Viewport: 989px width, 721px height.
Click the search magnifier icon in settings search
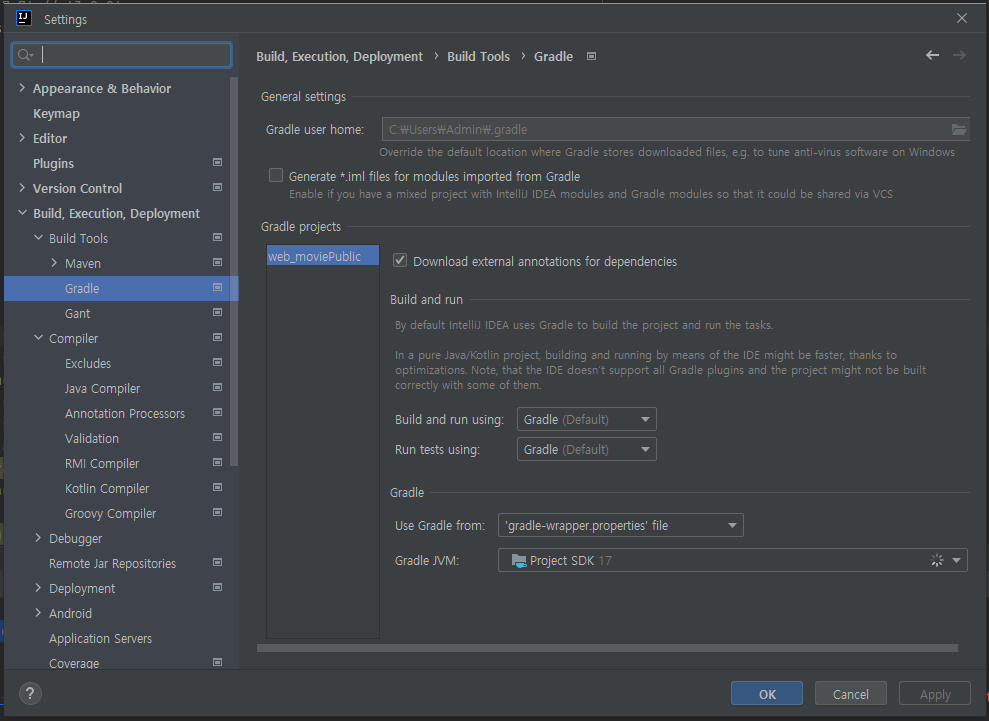pyautogui.click(x=25, y=56)
